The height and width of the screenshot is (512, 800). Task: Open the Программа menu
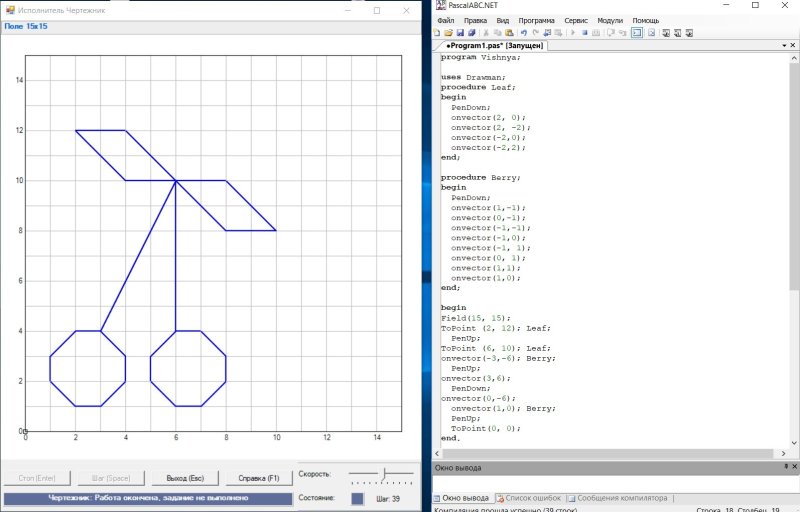(536, 20)
